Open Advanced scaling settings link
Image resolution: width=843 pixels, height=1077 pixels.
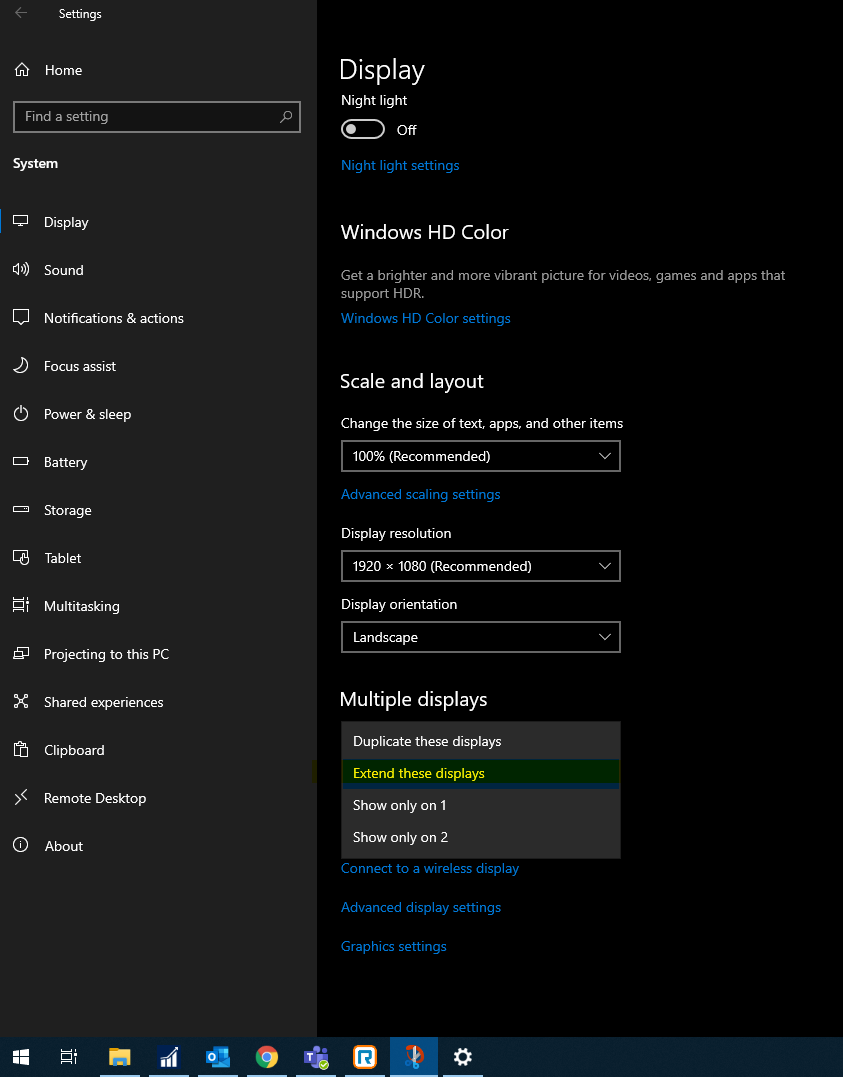(420, 495)
